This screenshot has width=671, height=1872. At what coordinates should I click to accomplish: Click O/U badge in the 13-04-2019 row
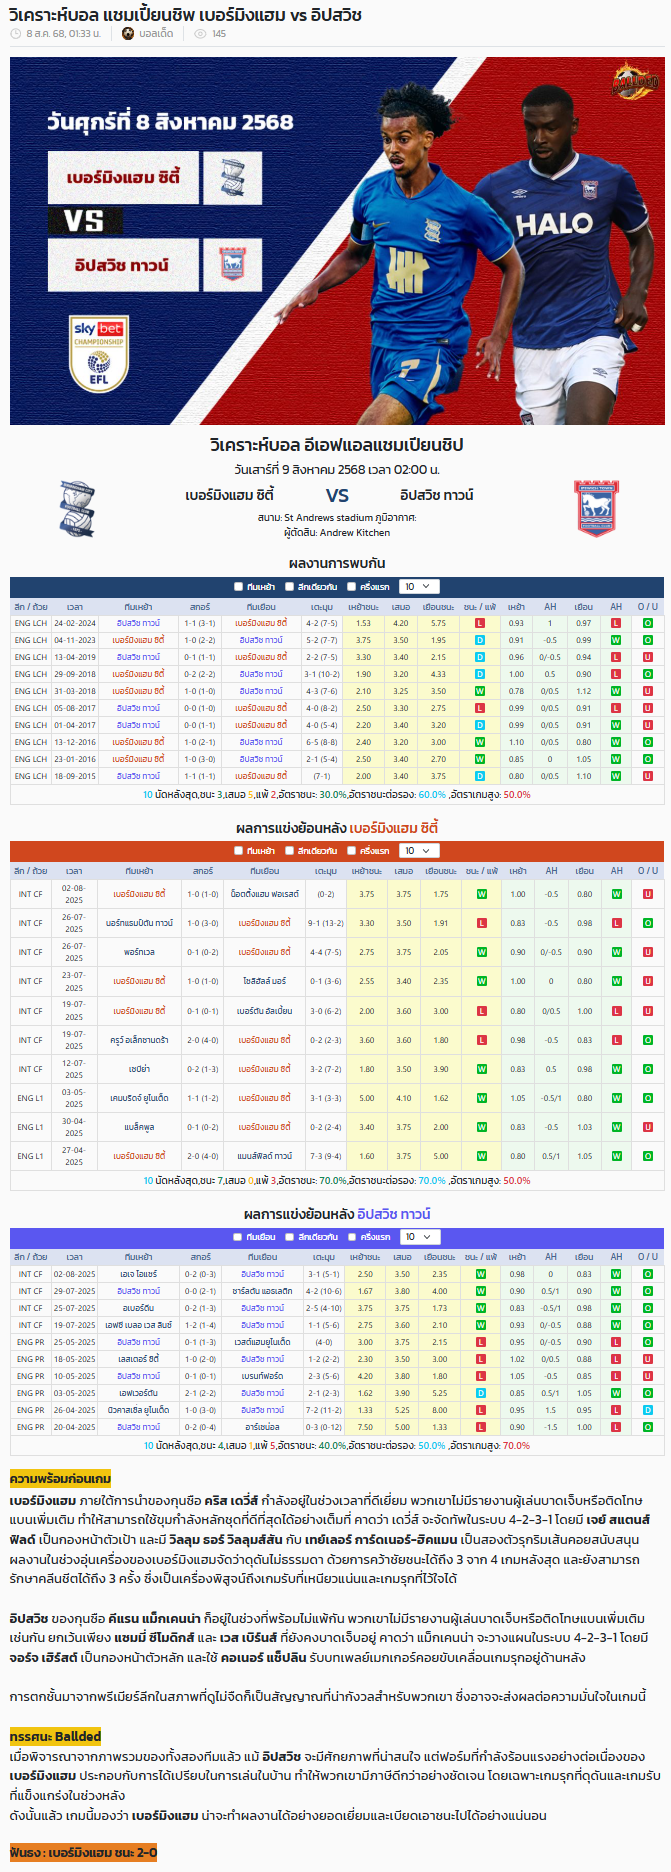648,657
